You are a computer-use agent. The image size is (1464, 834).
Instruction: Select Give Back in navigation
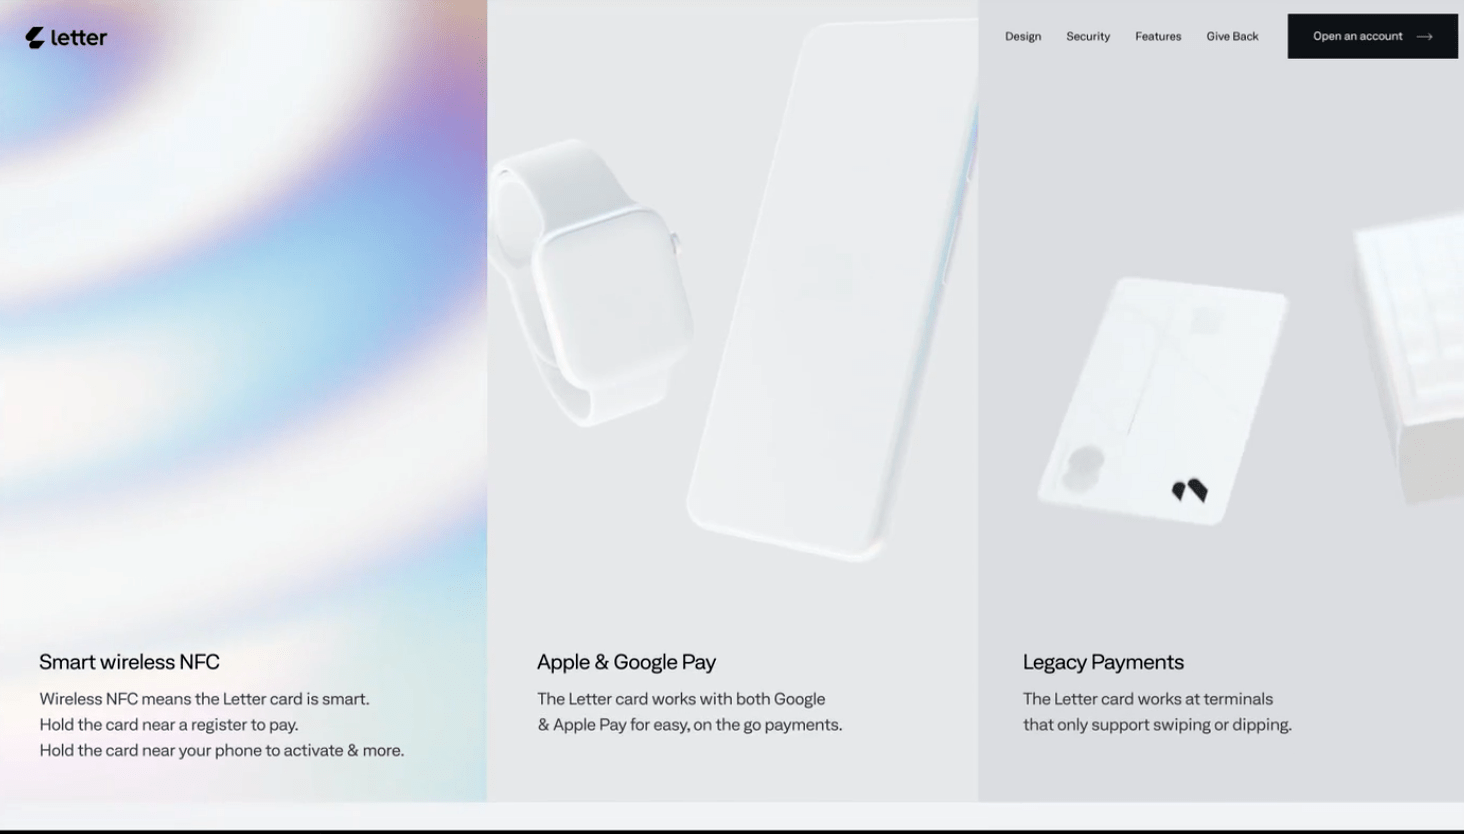[x=1232, y=36]
